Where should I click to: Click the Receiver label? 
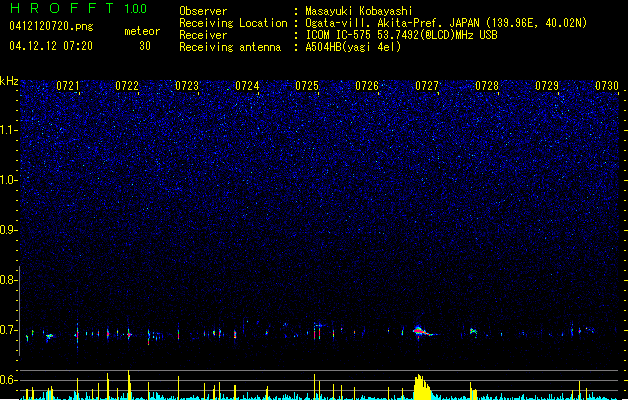click(203, 35)
